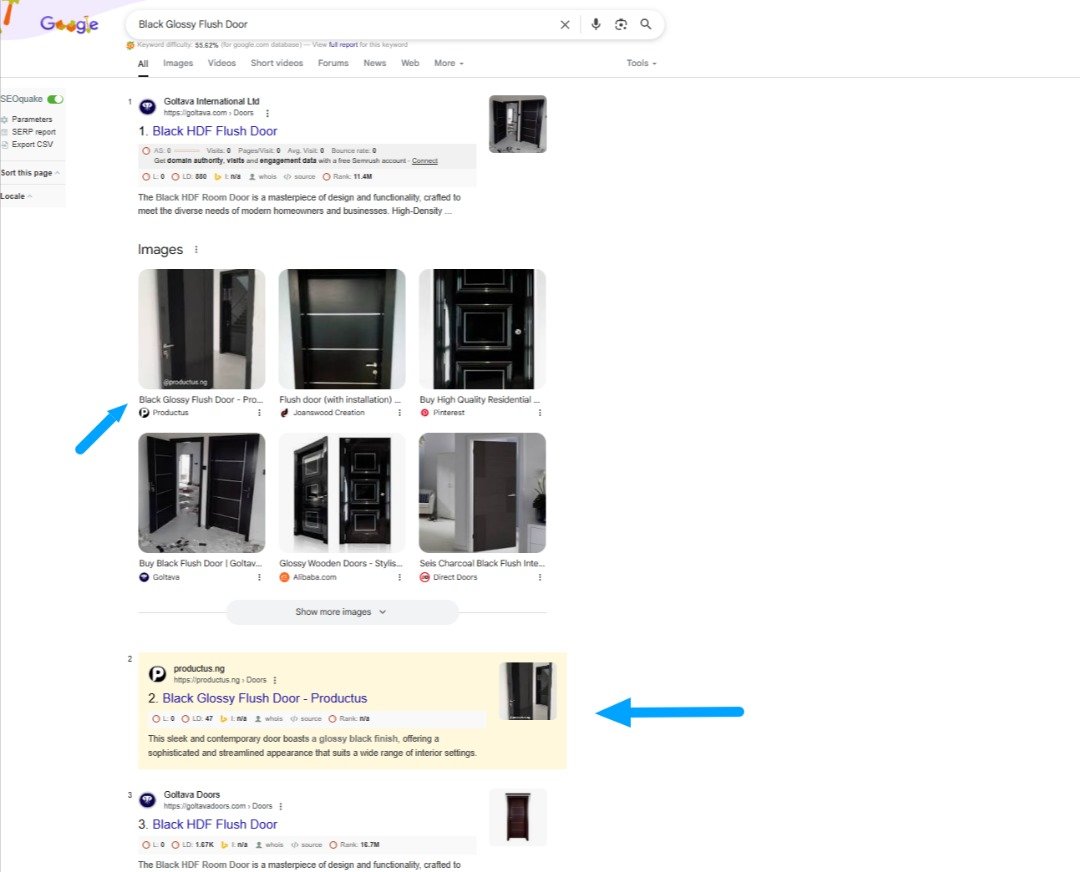Screen dimensions: 1080x872
Task: Open the Goltava Doors Black HDF result
Action: (214, 824)
